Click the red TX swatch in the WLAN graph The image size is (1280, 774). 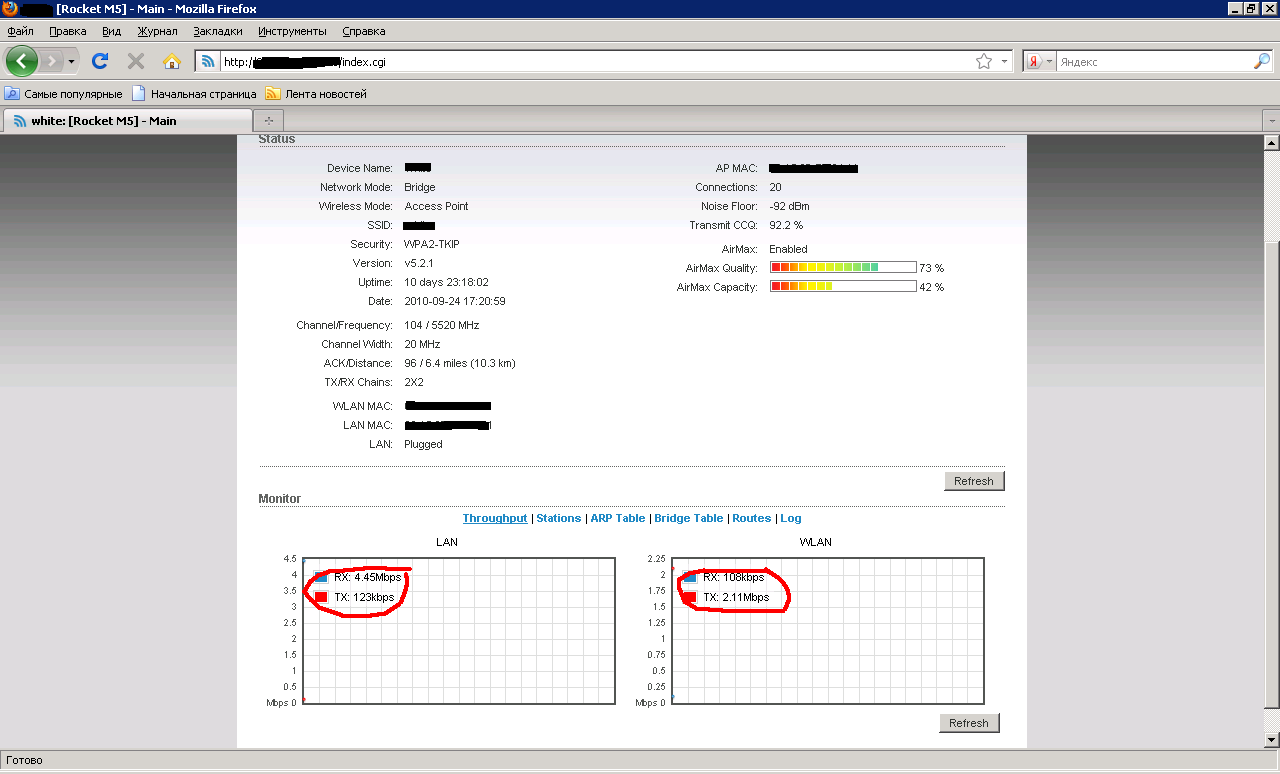(x=690, y=597)
